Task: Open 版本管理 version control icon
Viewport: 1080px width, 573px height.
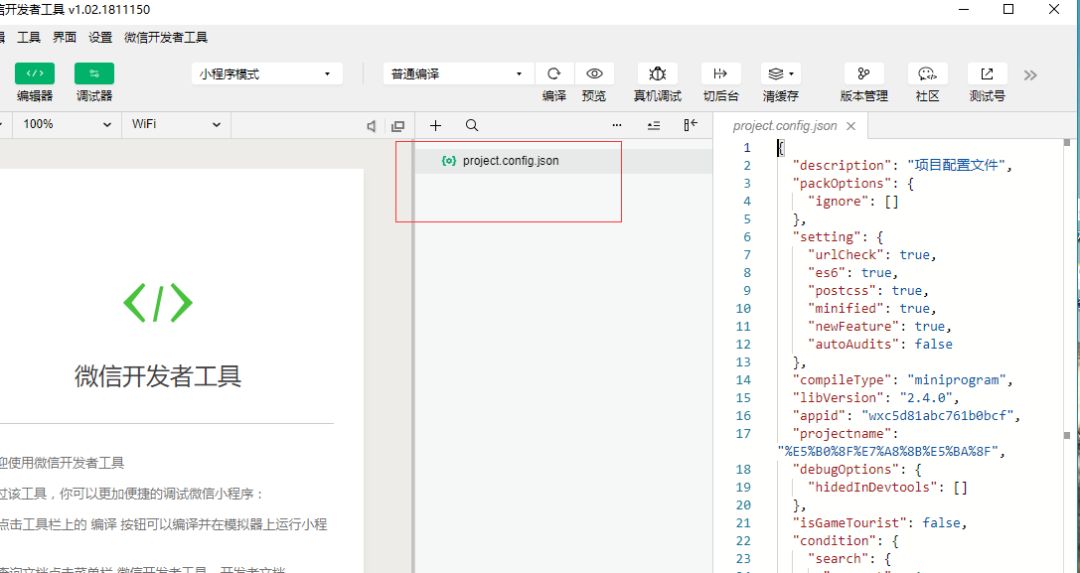Action: (x=864, y=74)
